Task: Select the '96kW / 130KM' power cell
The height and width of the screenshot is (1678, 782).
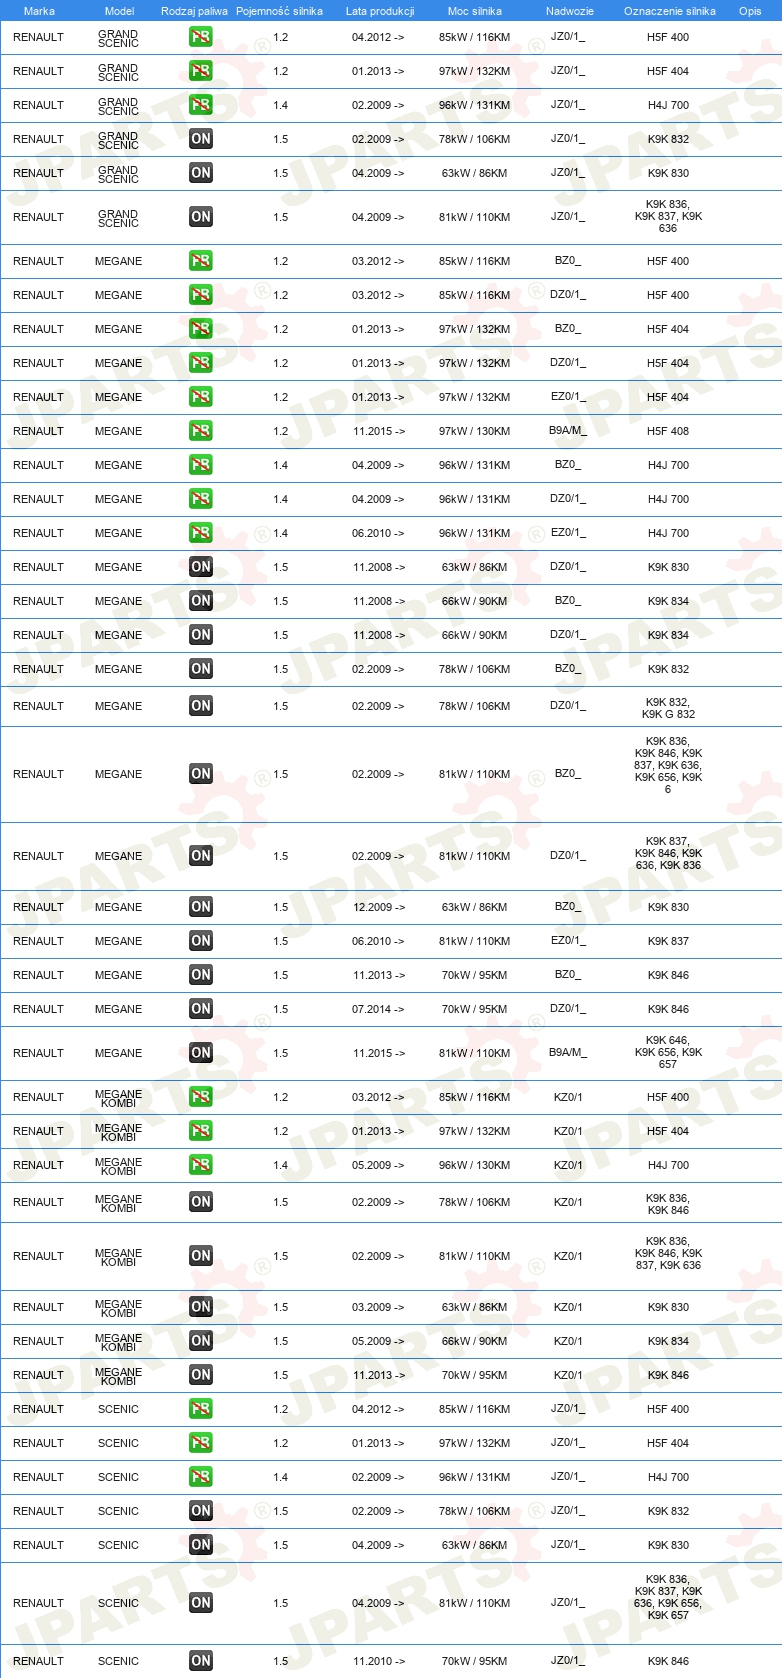Action: (474, 1165)
